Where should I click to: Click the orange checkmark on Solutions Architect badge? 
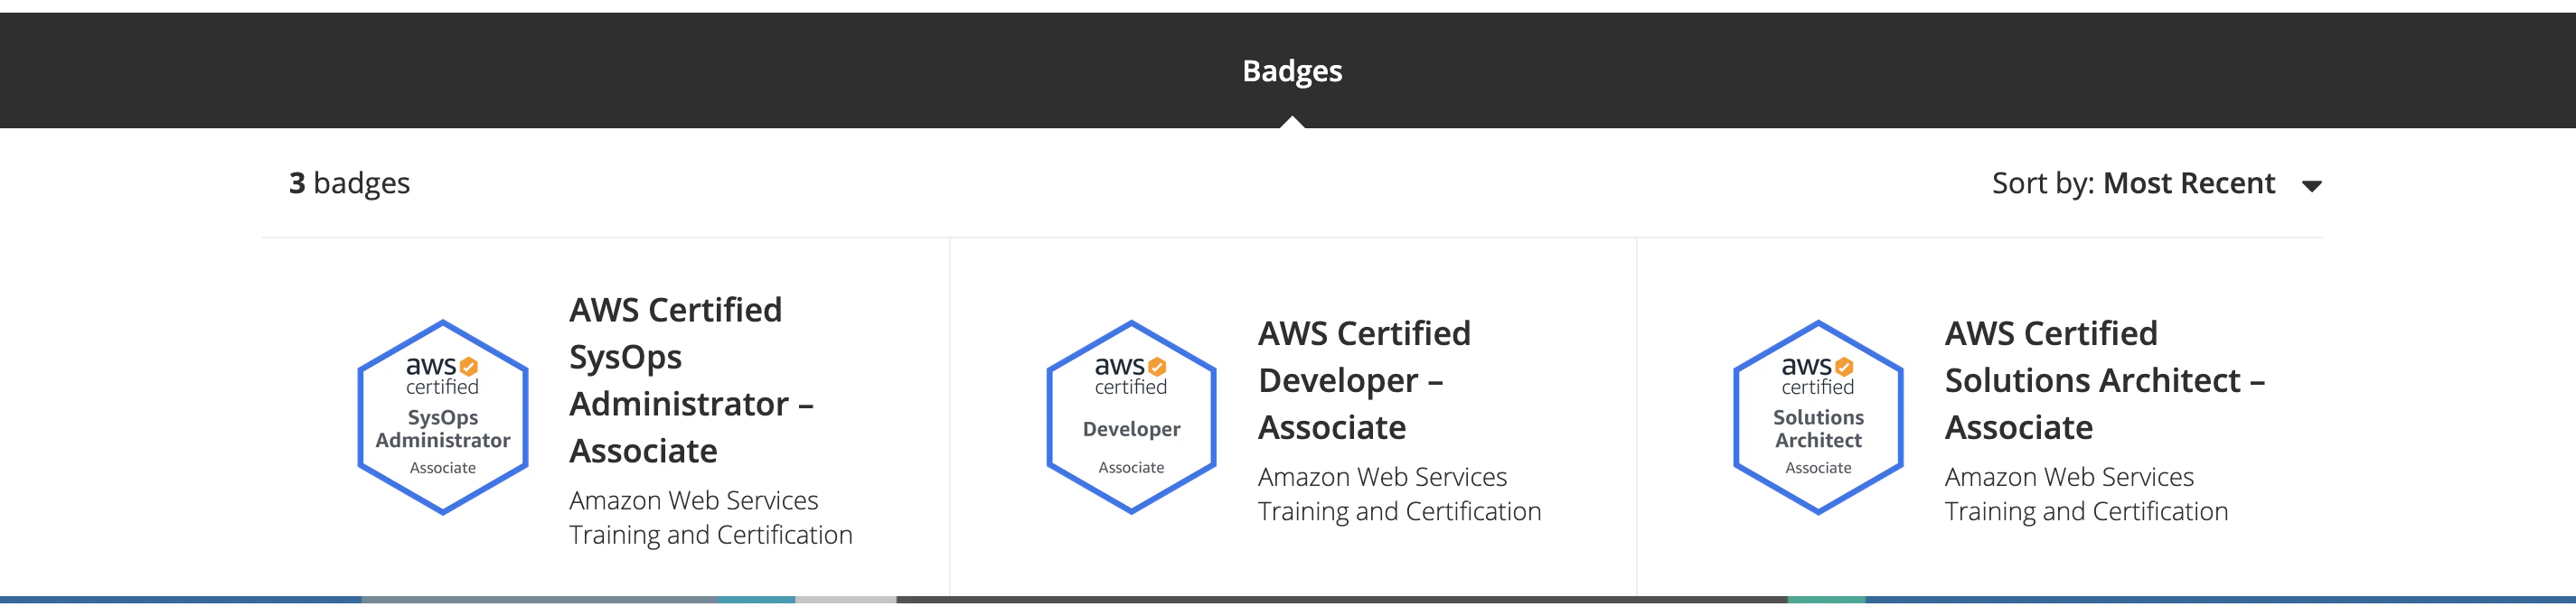[1844, 367]
